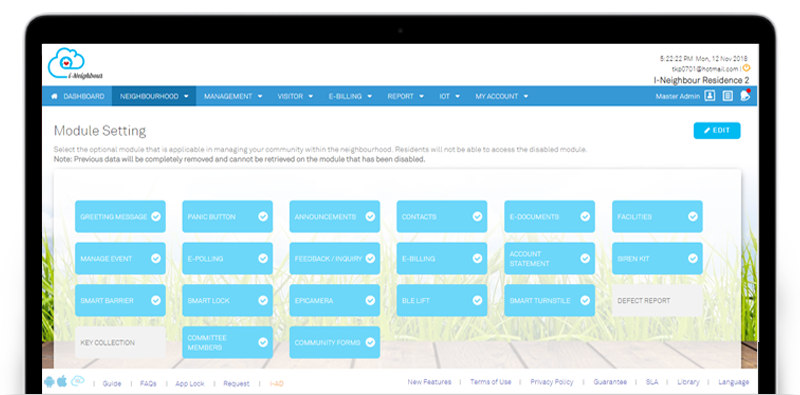Click the orange power icon beside email

coord(746,67)
